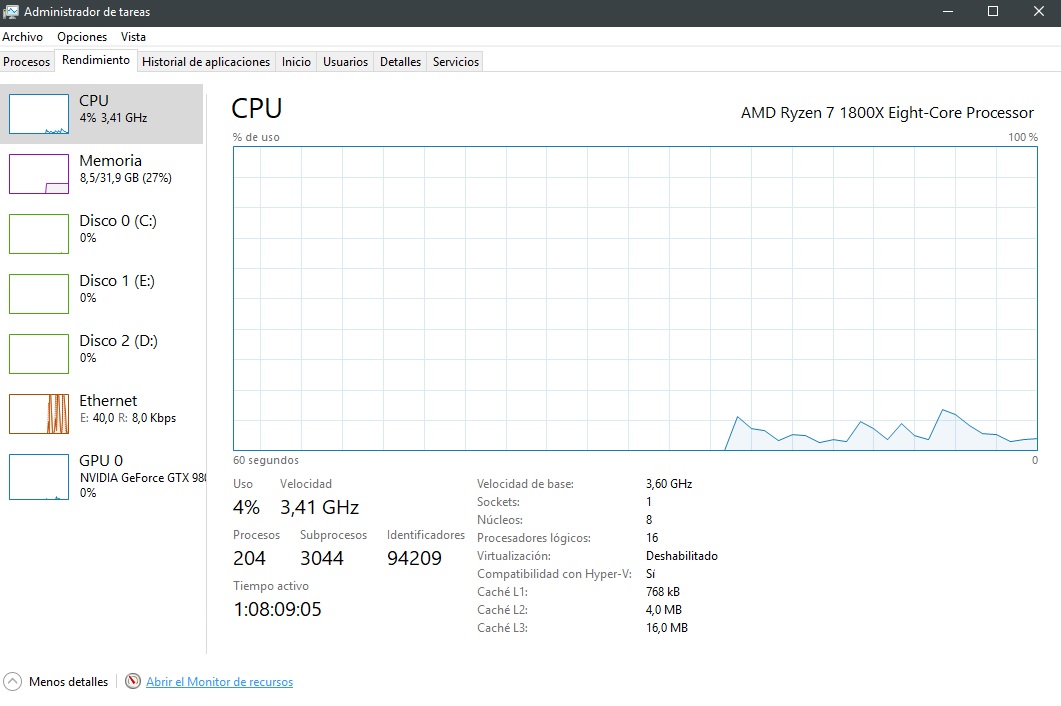
Task: Open the Servicios tab
Action: tap(456, 62)
